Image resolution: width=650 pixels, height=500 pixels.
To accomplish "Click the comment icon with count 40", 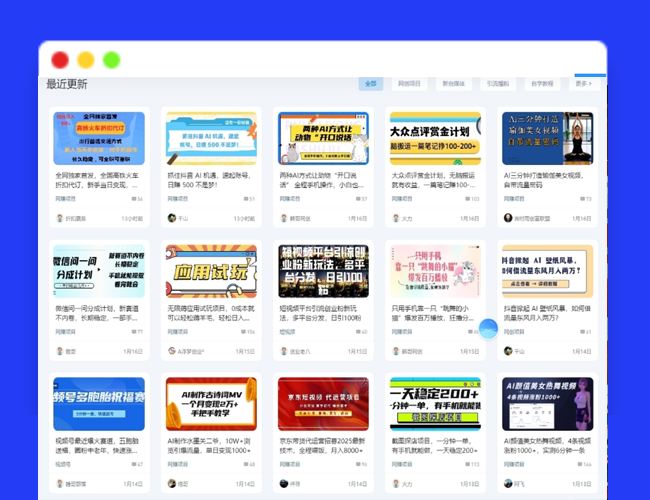I will (x=359, y=332).
